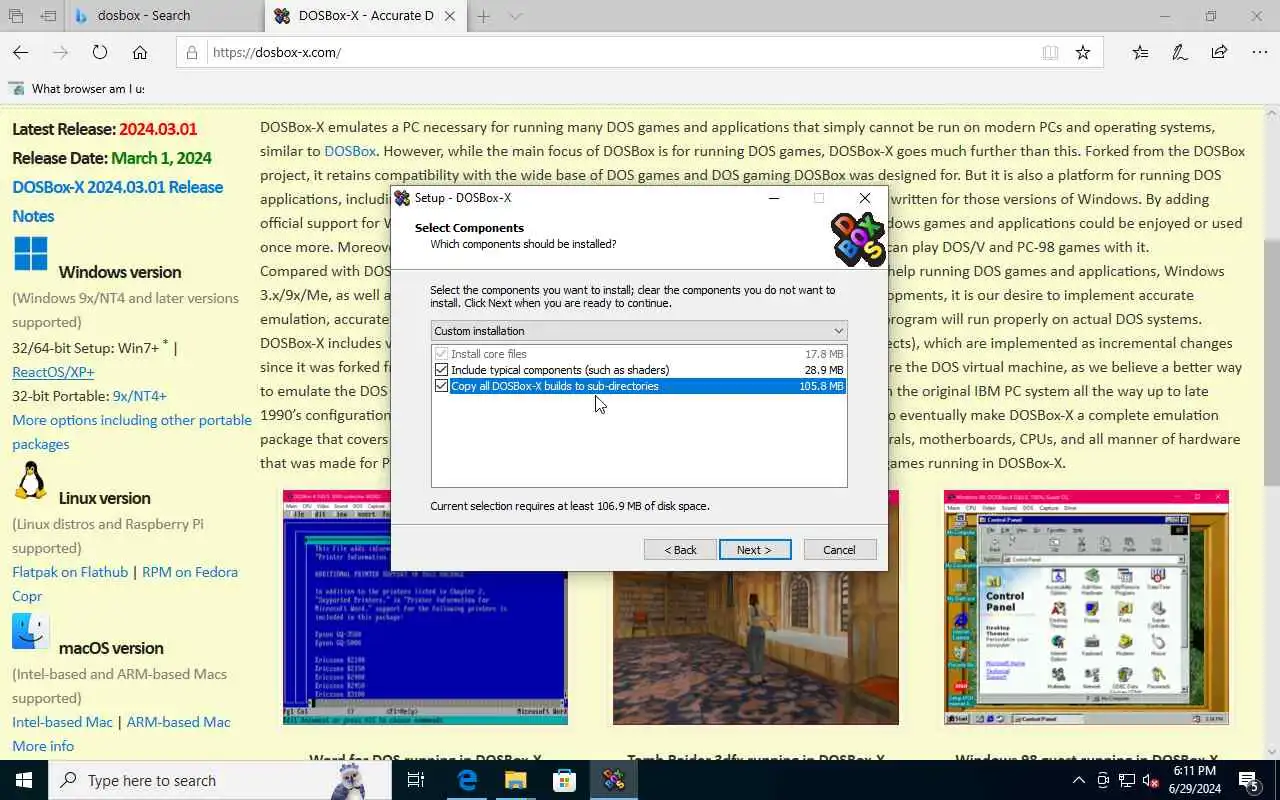Open network status tray icon
Image resolution: width=1280 pixels, height=800 pixels.
[x=1126, y=780]
